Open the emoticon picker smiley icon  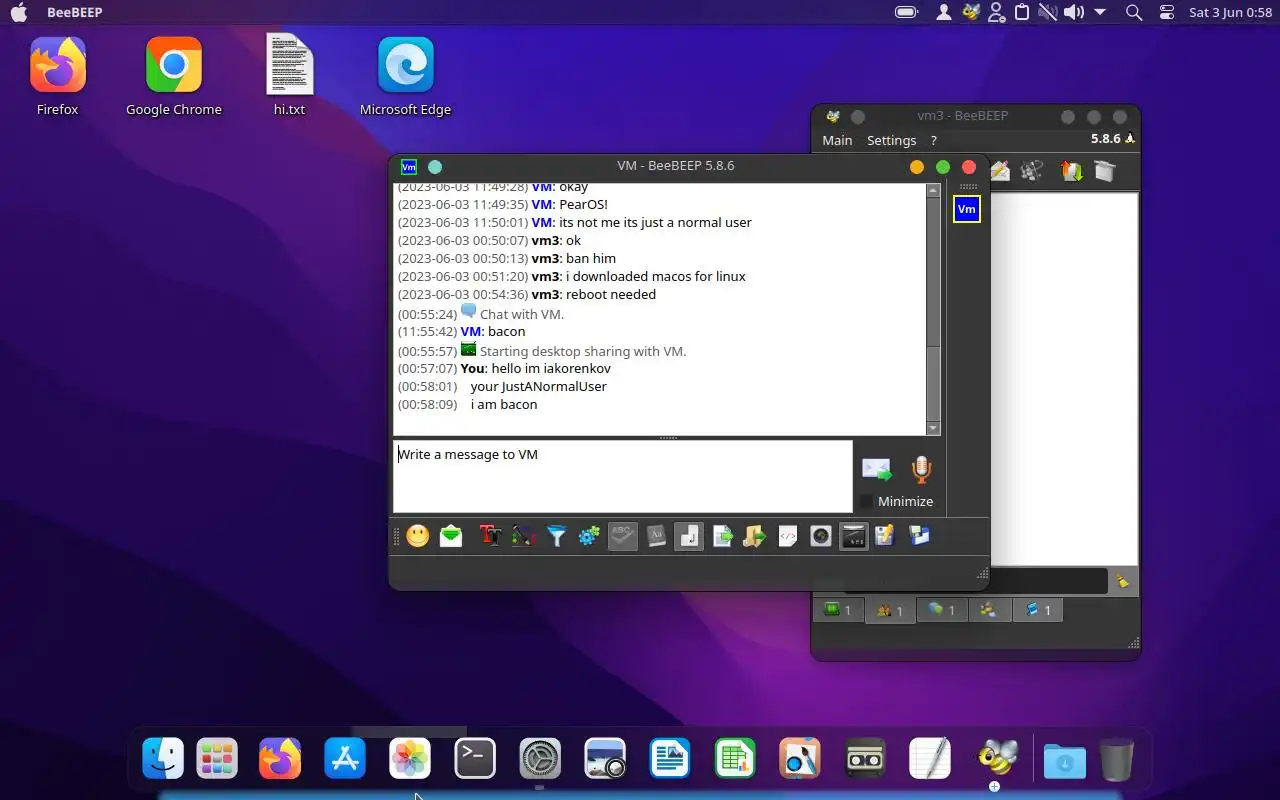pyautogui.click(x=418, y=536)
